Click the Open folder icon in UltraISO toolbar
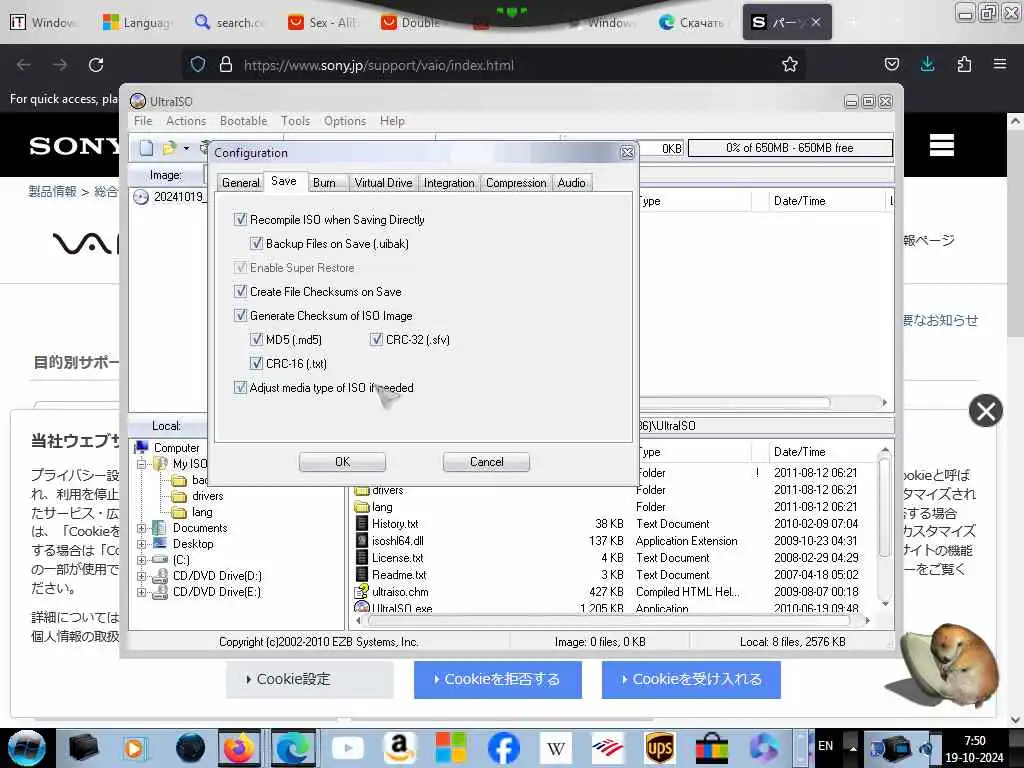The width and height of the screenshot is (1024, 768). click(x=169, y=148)
